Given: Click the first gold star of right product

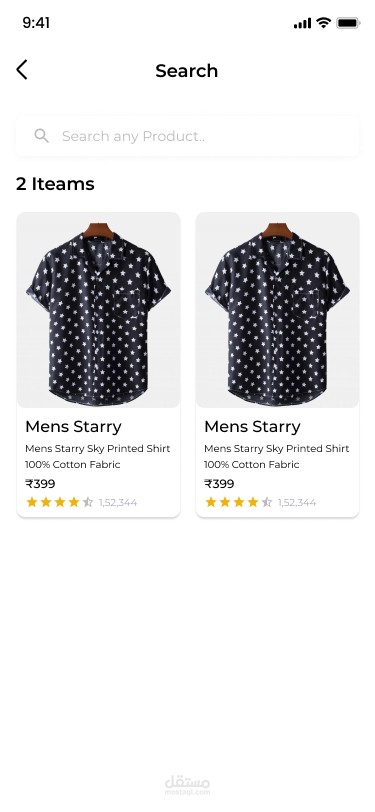Looking at the screenshot, I should (x=211, y=502).
